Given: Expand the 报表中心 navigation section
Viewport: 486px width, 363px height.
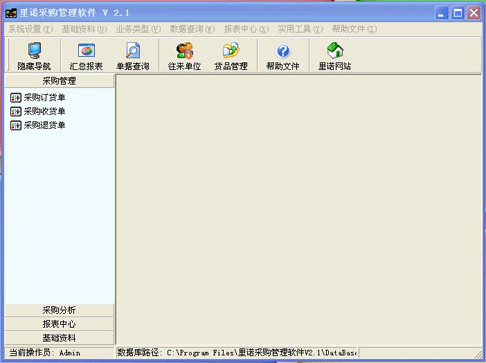Looking at the screenshot, I should pos(59,324).
